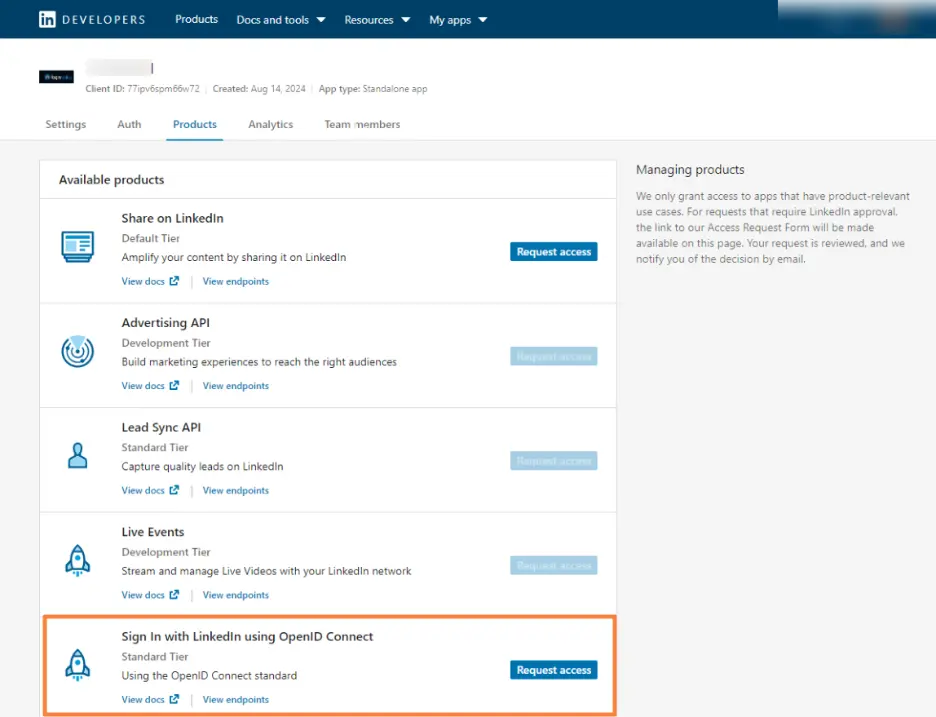Click disabled Request access for Advertising API

point(553,356)
